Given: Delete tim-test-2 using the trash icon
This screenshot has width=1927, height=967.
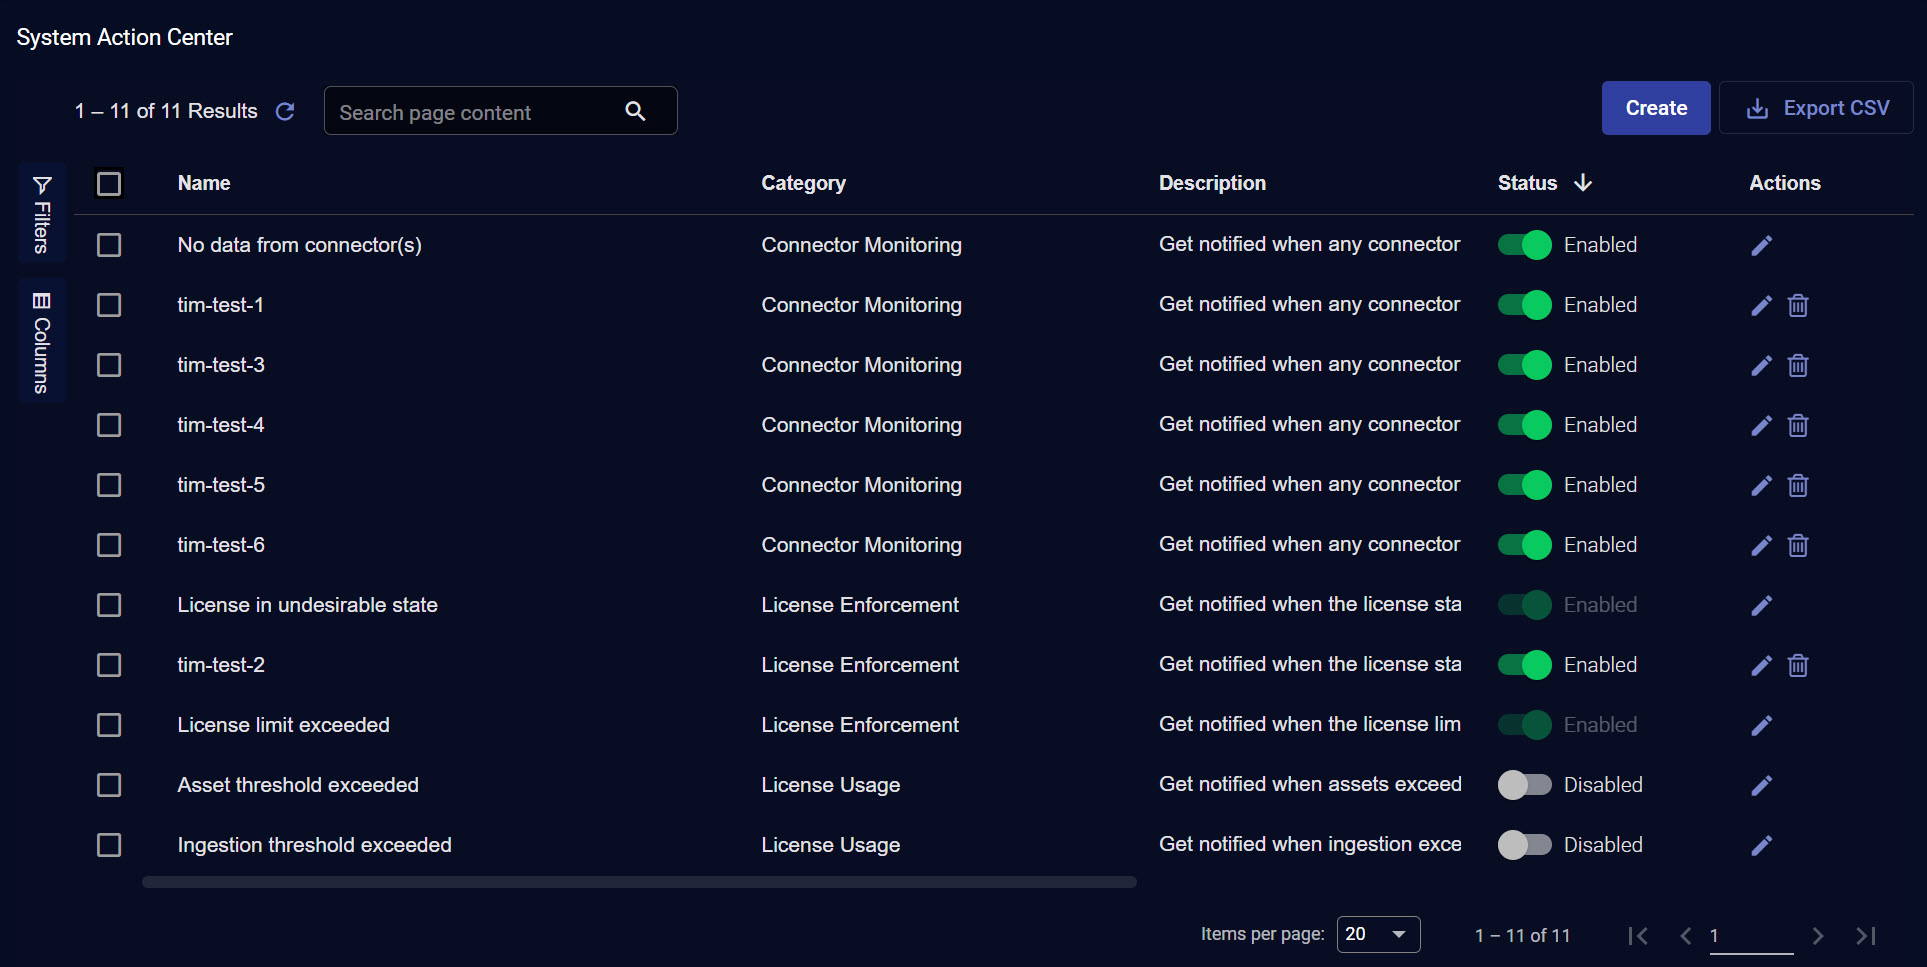Looking at the screenshot, I should 1797,665.
